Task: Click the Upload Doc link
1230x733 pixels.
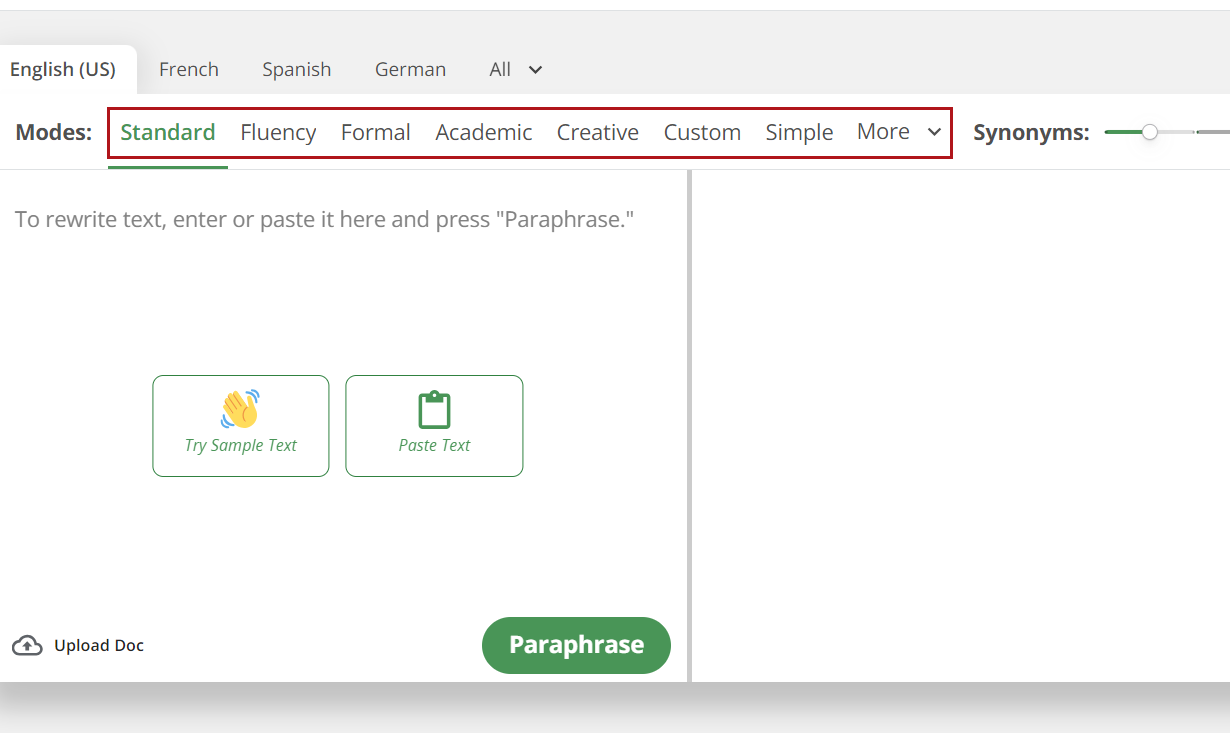Action: coord(99,646)
